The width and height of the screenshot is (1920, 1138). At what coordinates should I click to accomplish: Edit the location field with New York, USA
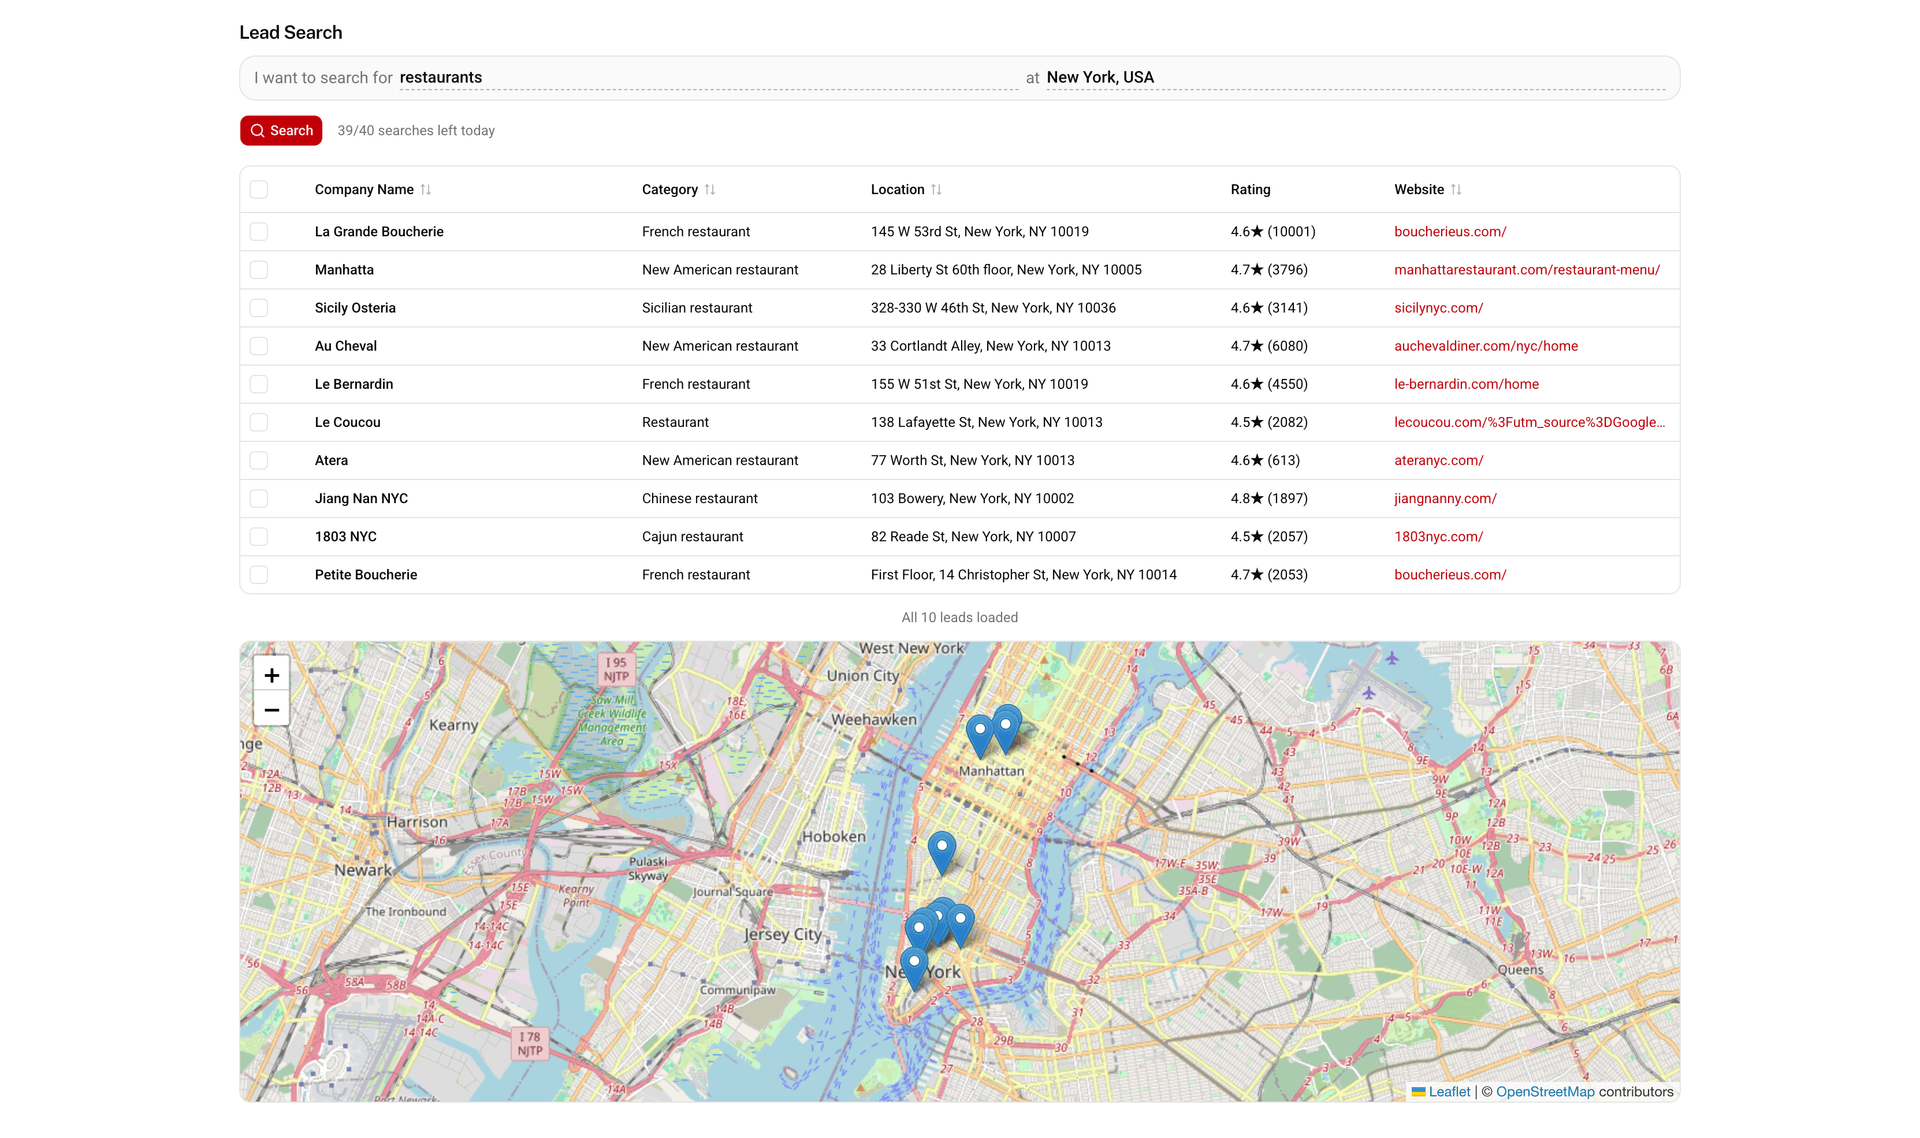click(x=1355, y=77)
